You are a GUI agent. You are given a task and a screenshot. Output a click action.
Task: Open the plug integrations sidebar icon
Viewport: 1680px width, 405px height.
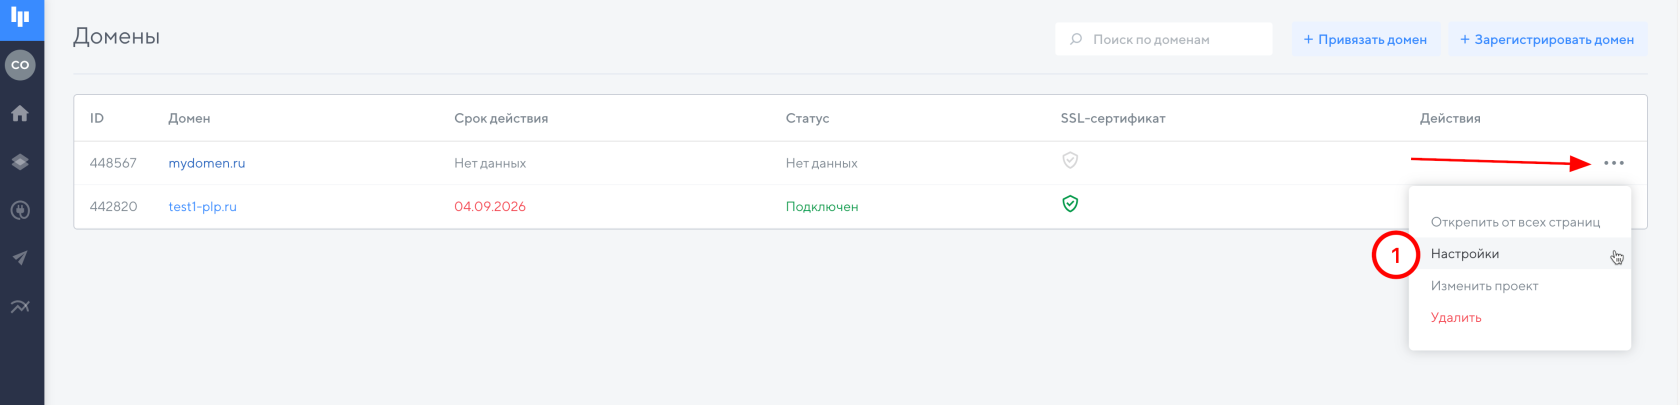20,210
